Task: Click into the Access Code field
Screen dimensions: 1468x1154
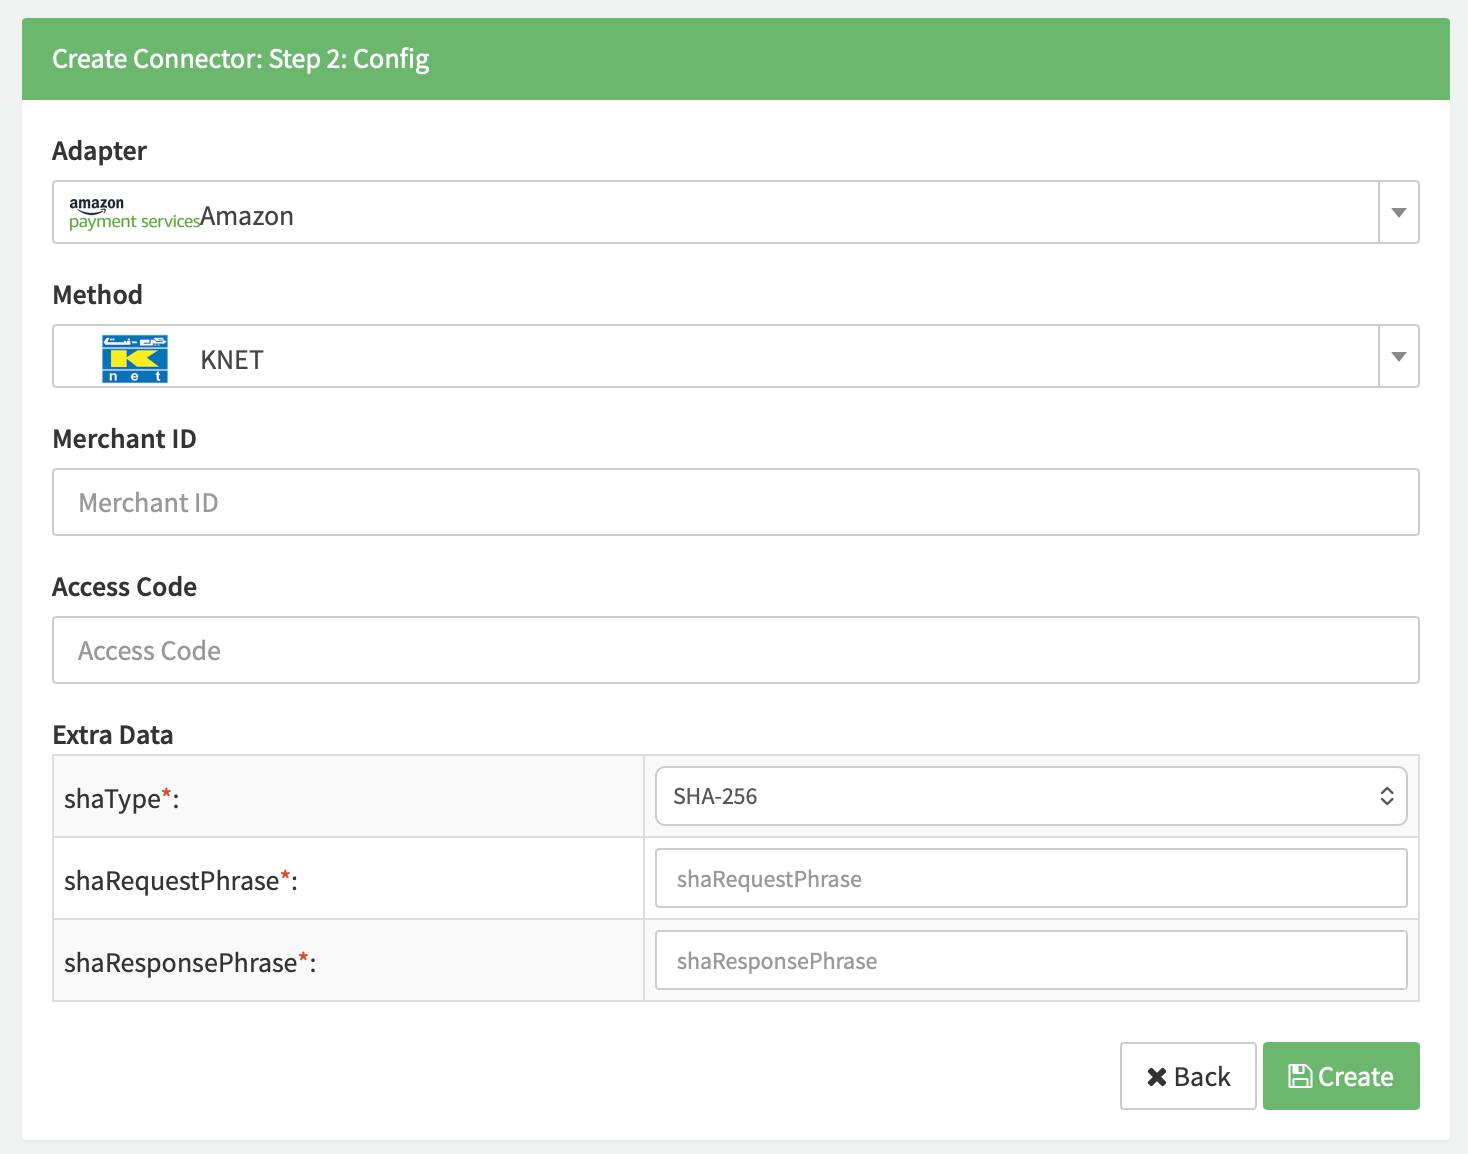Action: click(x=735, y=650)
